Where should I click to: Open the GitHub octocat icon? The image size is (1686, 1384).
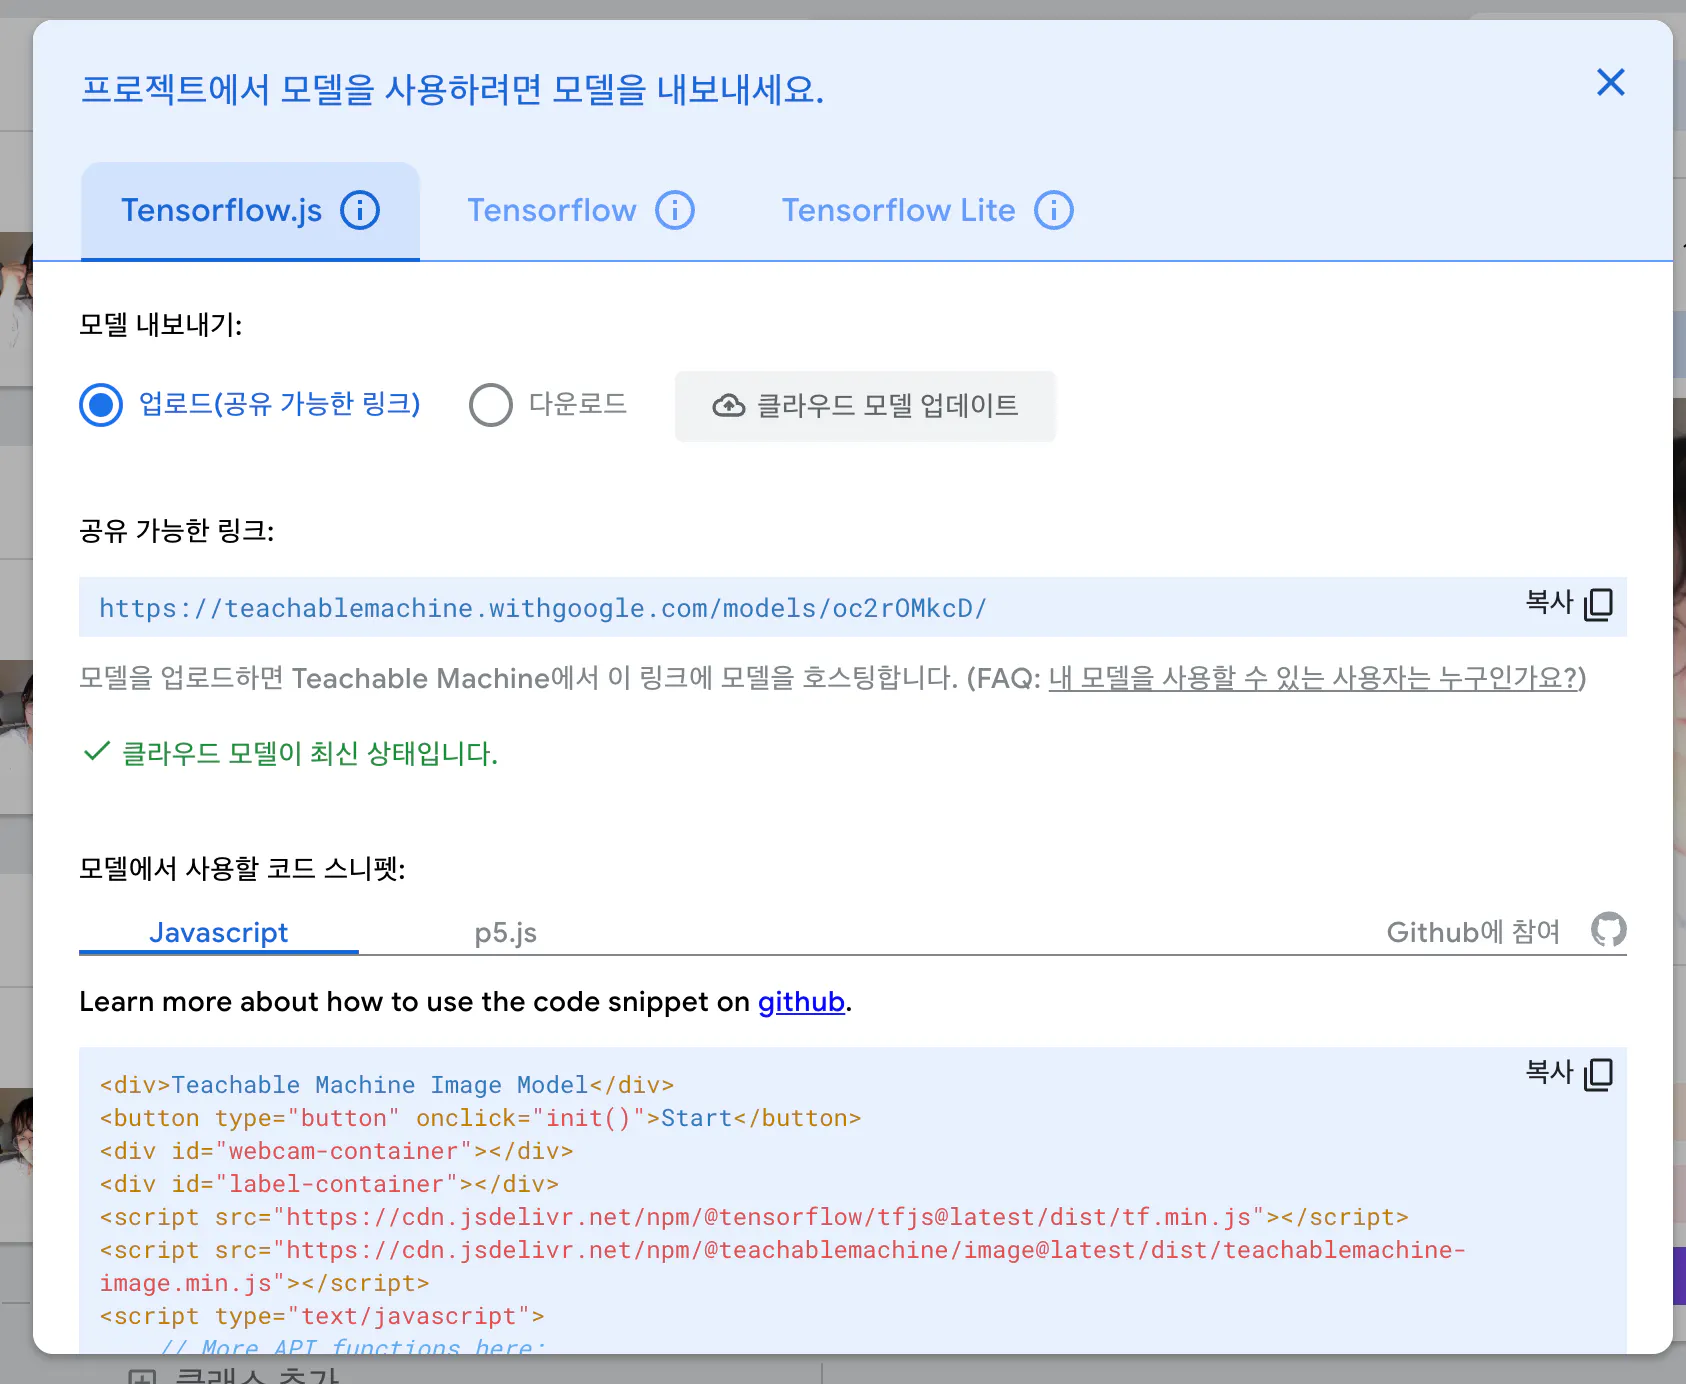[1608, 930]
